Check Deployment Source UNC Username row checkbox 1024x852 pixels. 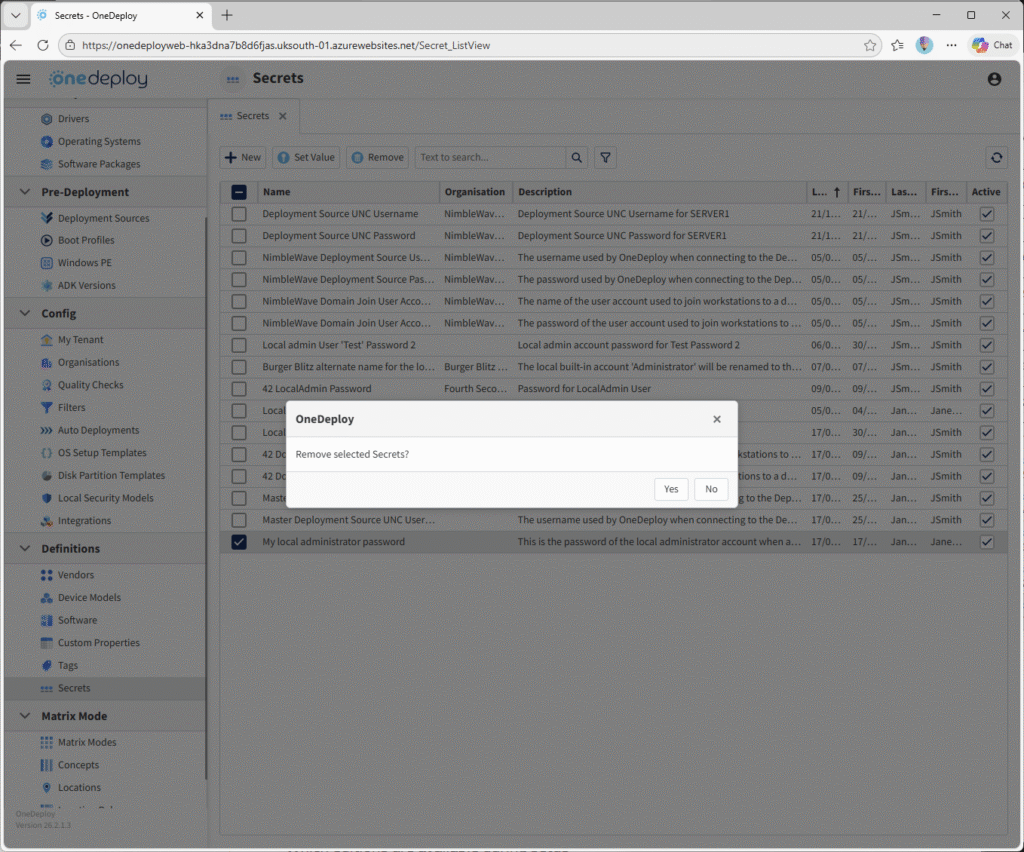click(x=239, y=213)
